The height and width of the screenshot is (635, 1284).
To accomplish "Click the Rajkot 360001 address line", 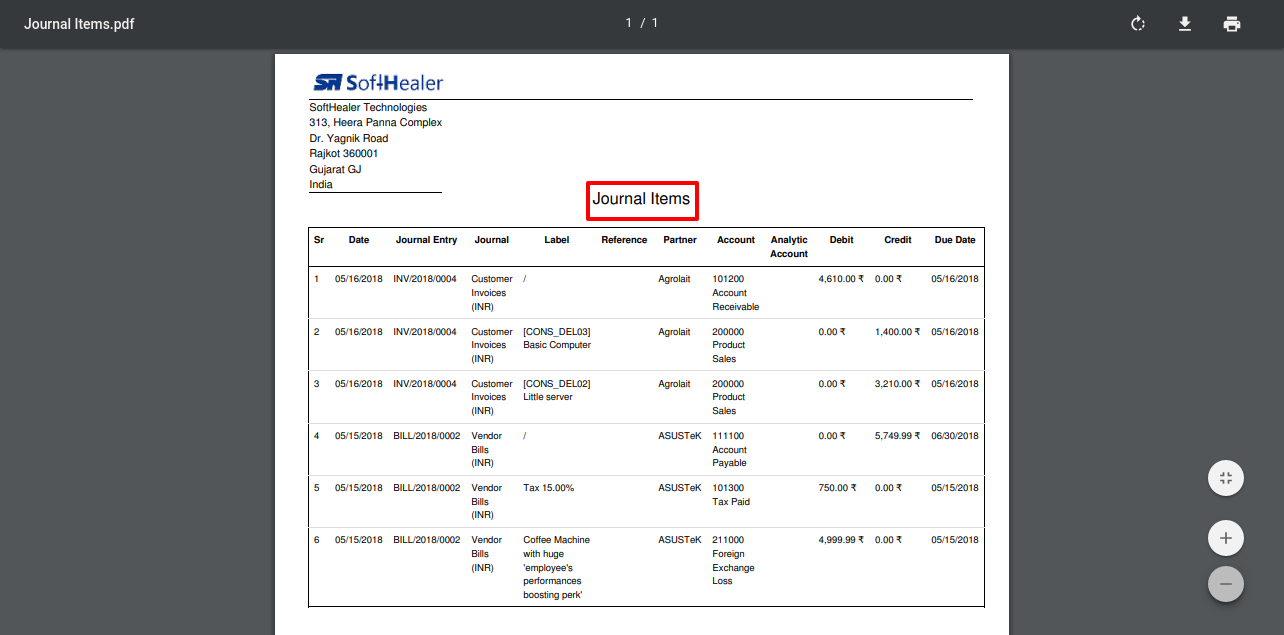I will coord(344,153).
